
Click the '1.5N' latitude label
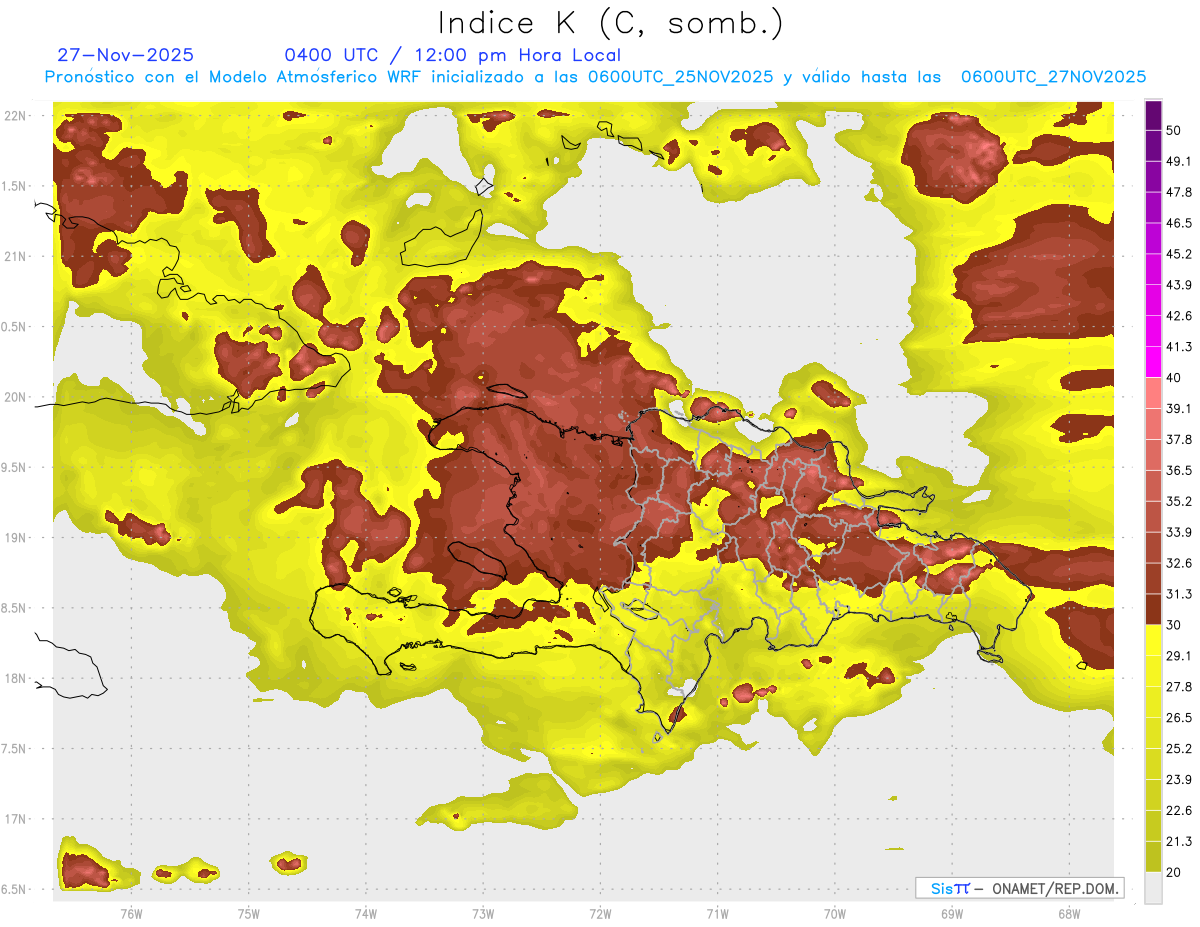click(15, 187)
